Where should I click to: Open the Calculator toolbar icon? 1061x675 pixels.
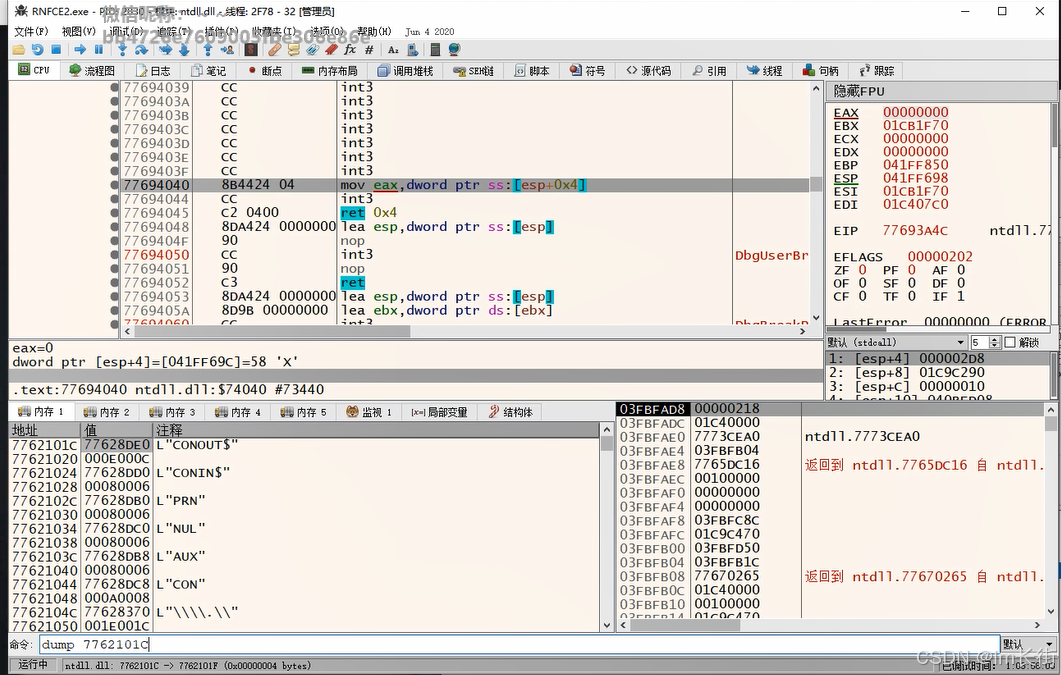pyautogui.click(x=435, y=49)
